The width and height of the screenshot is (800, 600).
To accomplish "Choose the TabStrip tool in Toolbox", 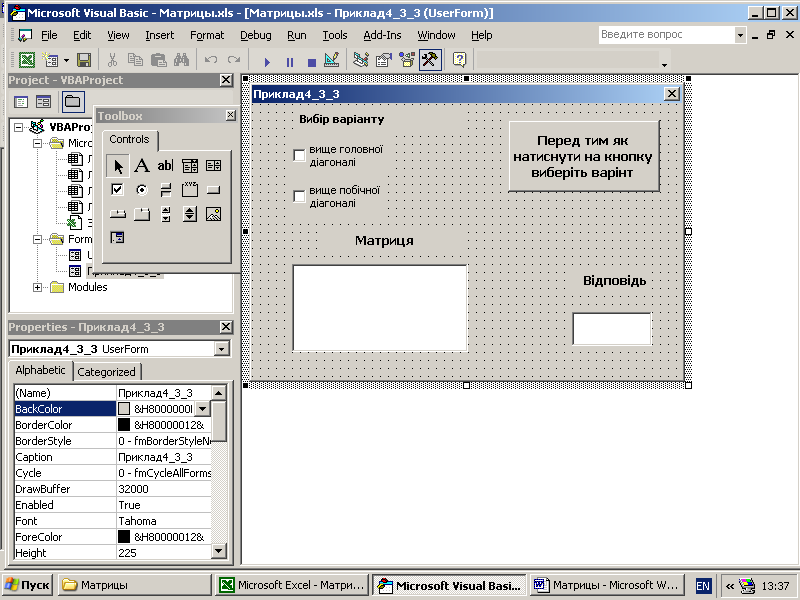I will tap(117, 214).
